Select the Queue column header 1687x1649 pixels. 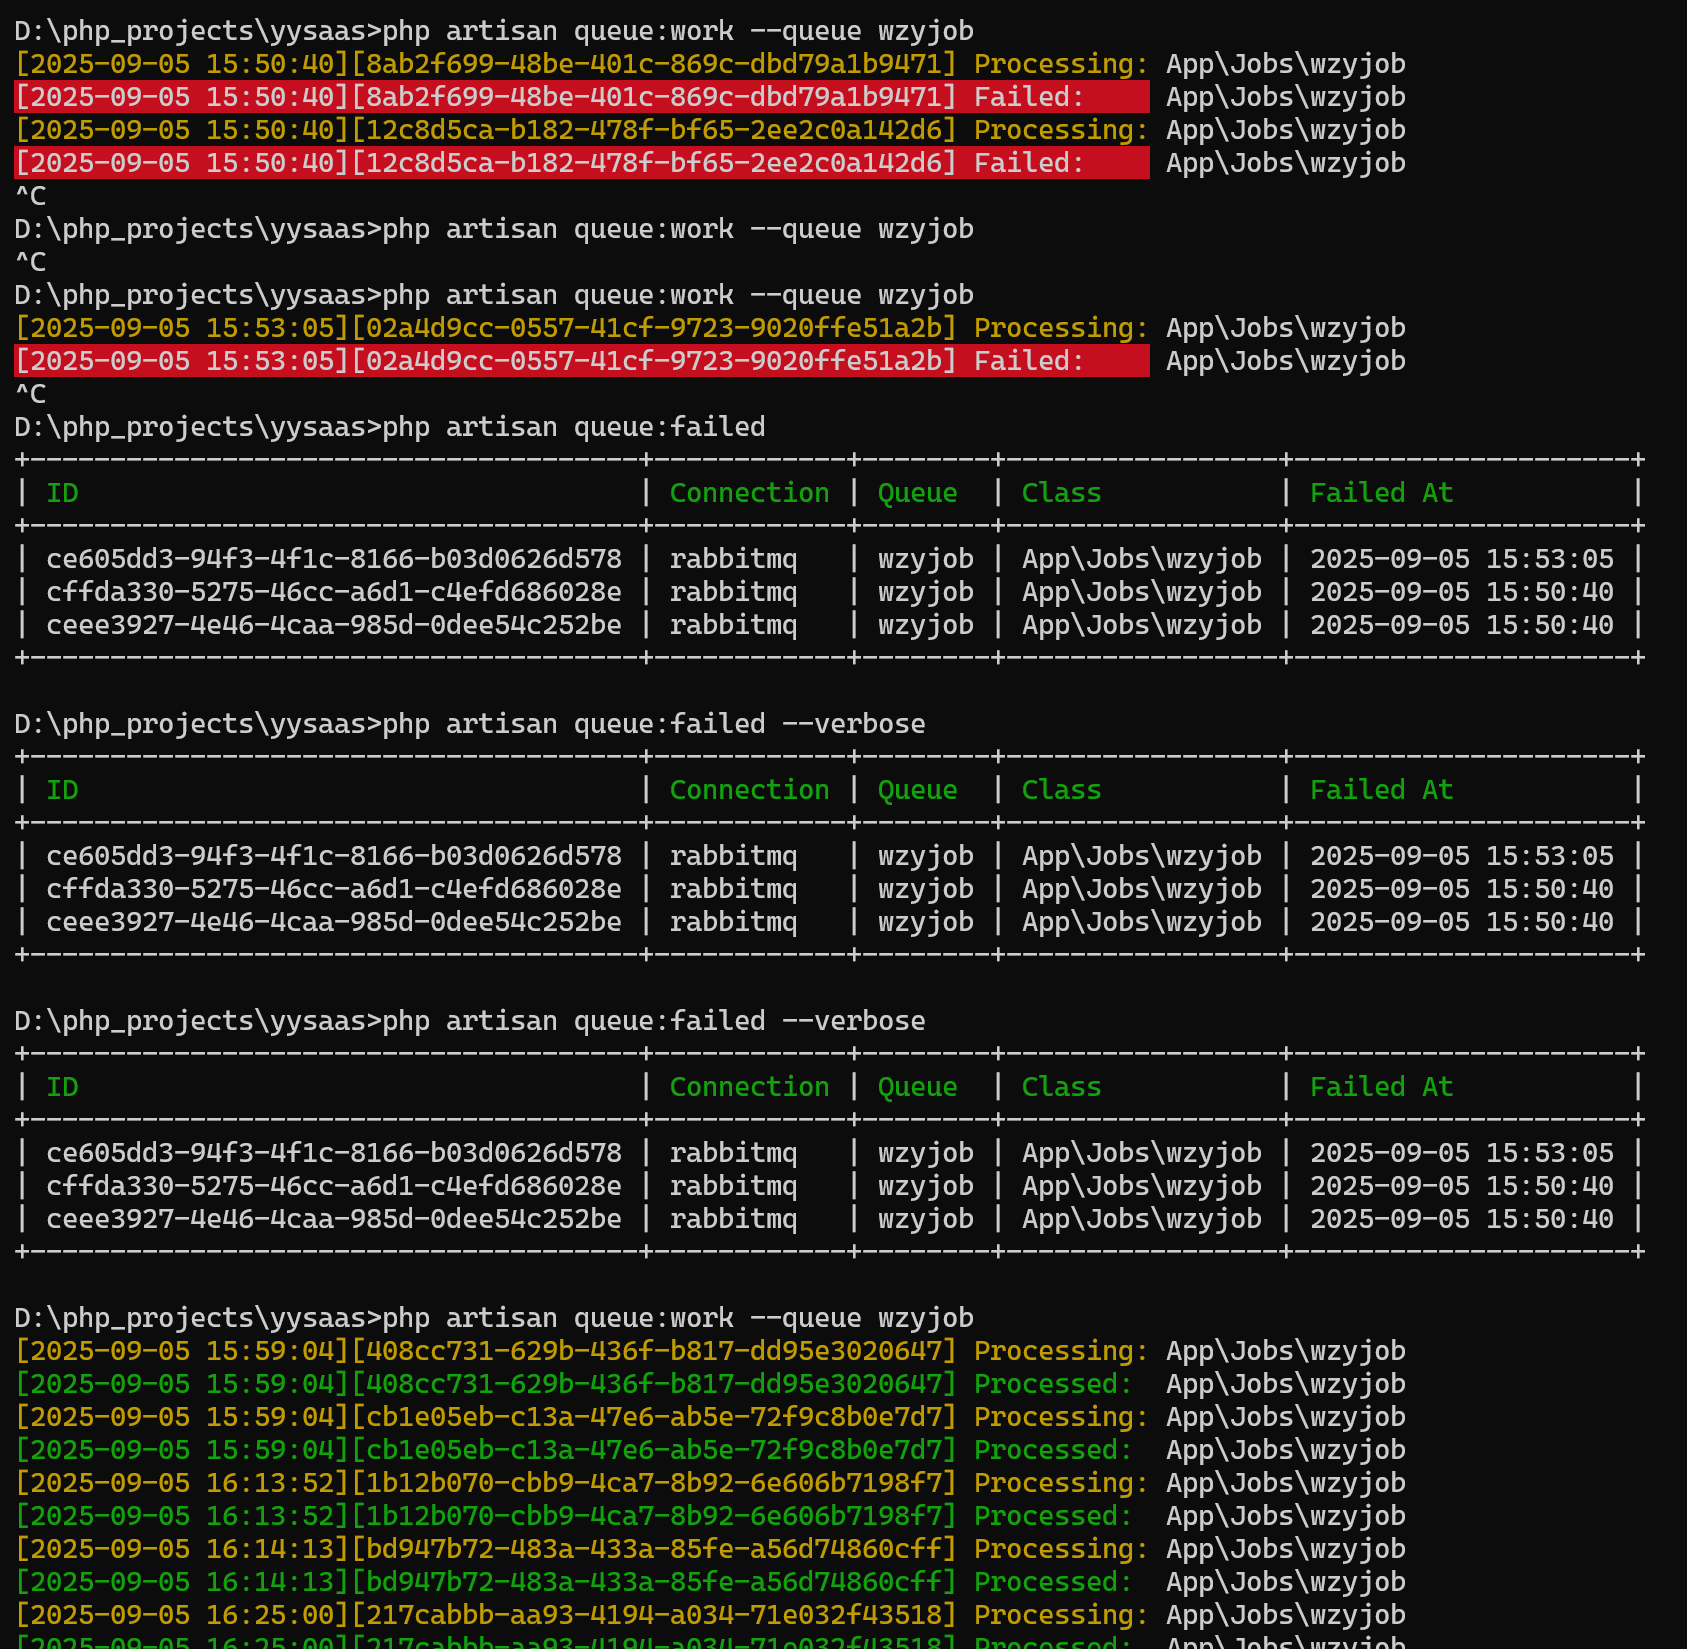click(x=917, y=492)
